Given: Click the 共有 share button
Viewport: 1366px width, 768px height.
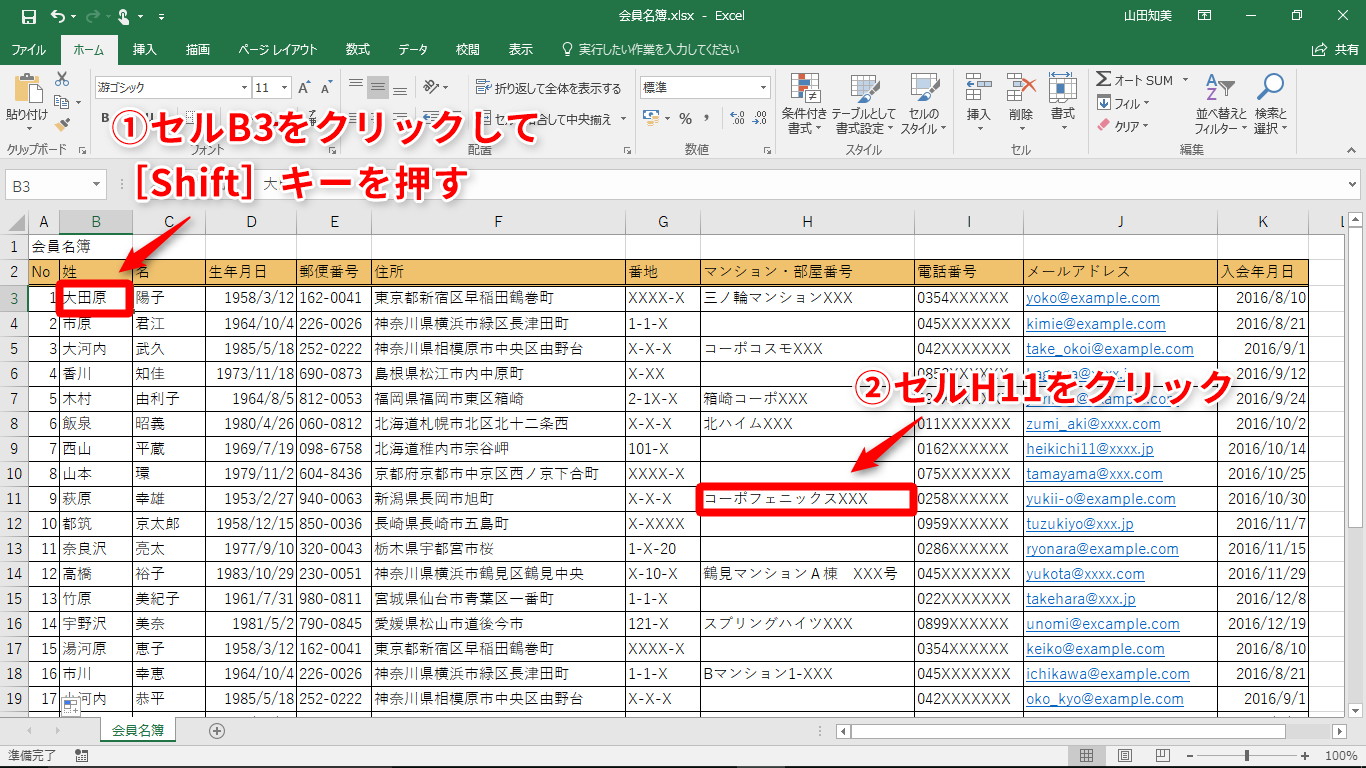Looking at the screenshot, I should pos(1335,50).
